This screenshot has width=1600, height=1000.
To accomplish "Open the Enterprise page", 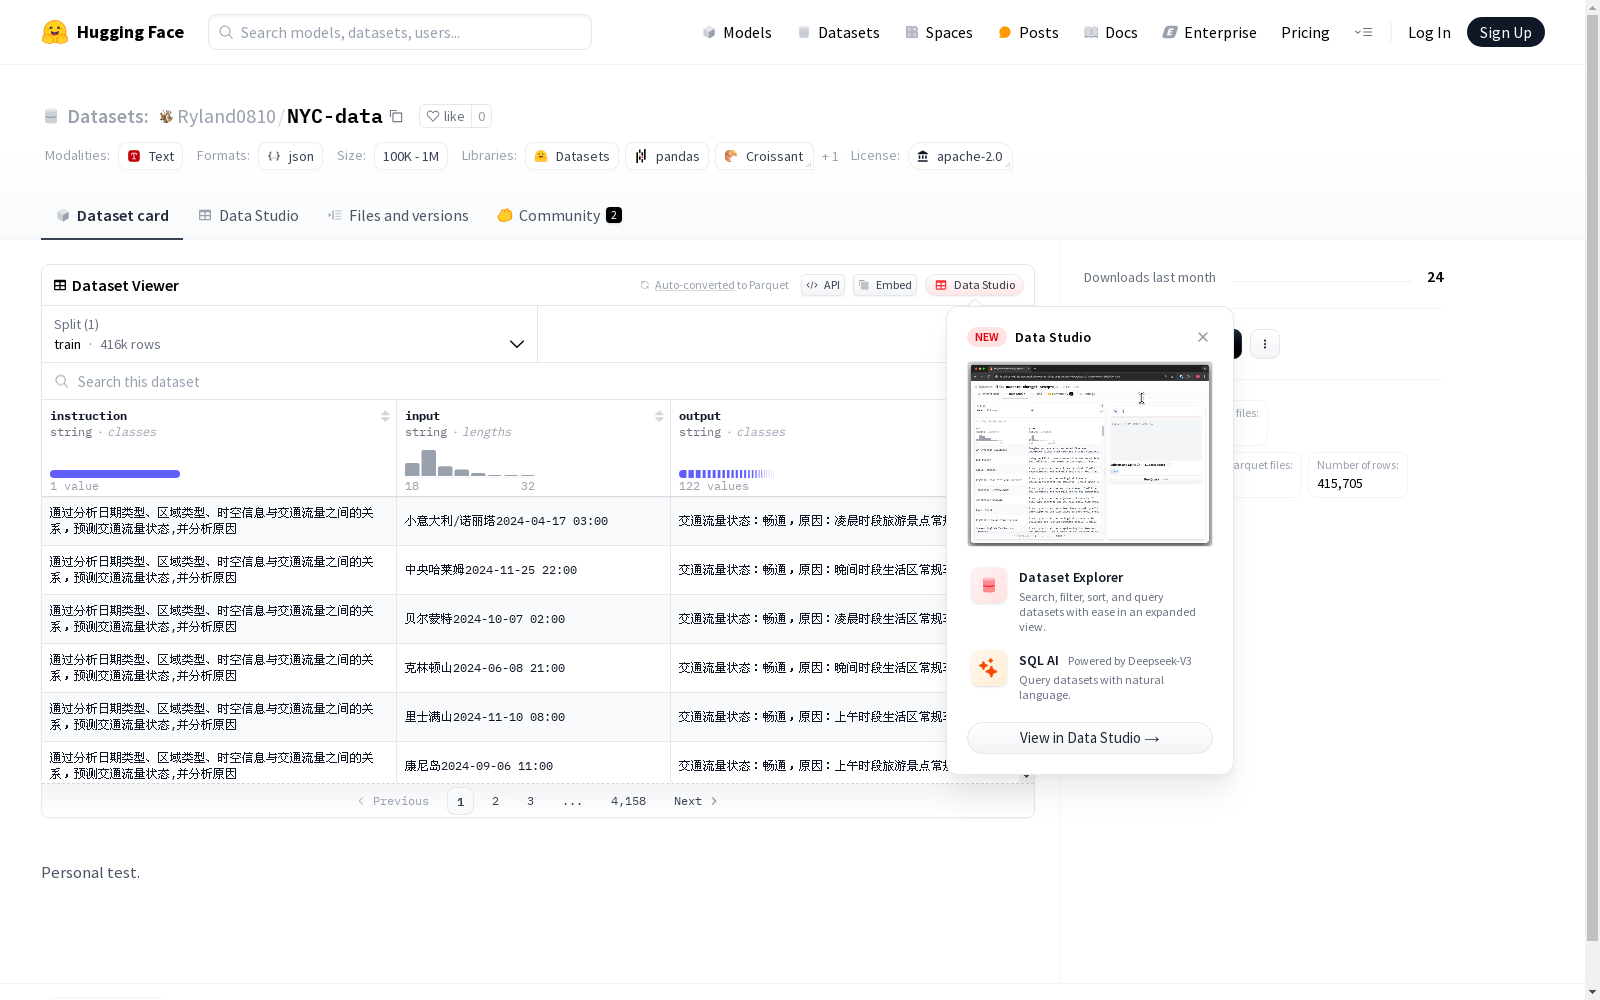I will point(1210,32).
